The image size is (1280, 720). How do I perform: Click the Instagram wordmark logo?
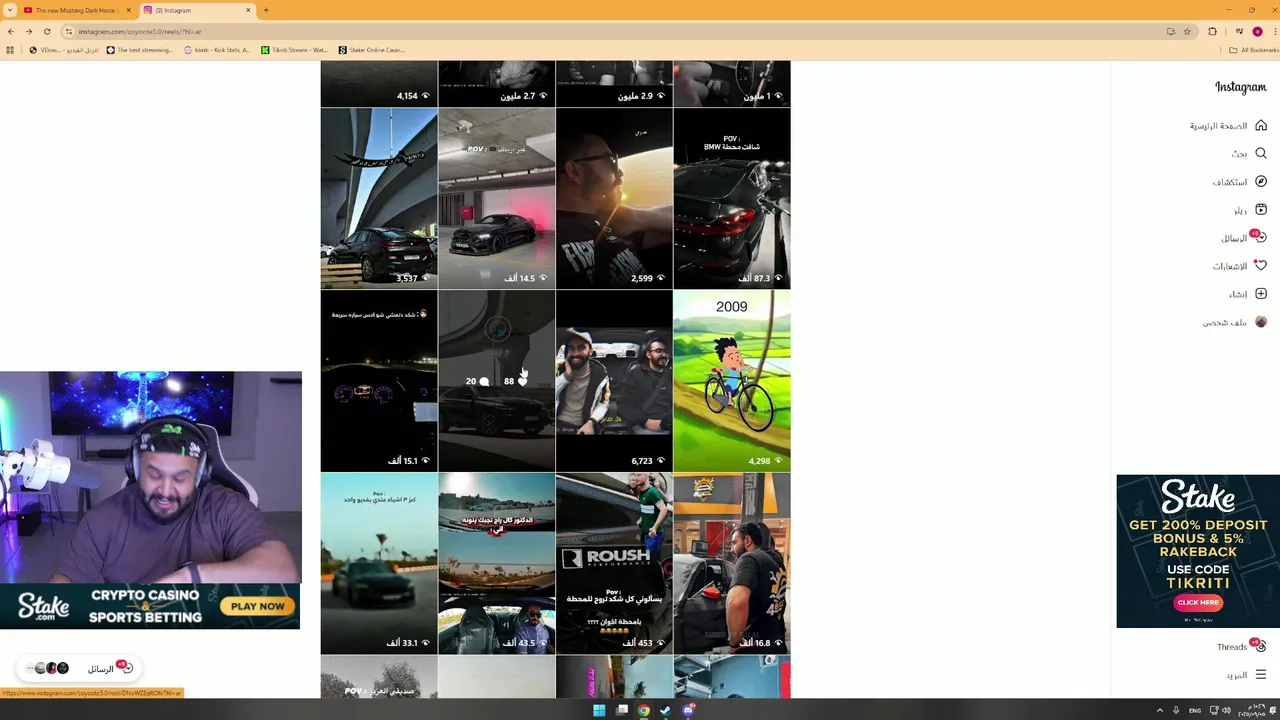click(x=1240, y=87)
